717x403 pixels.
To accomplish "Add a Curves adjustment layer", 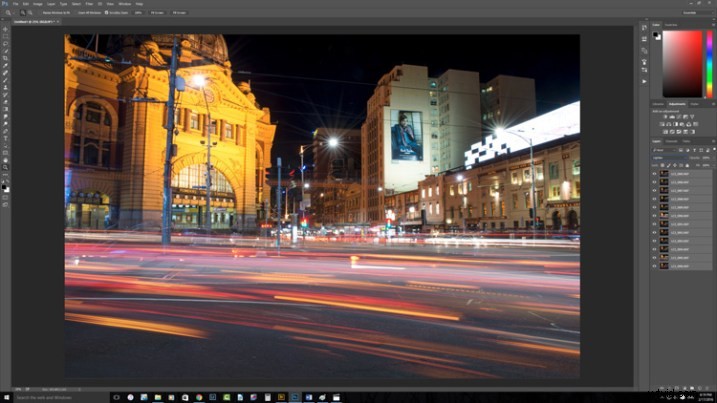I will tap(679, 117).
